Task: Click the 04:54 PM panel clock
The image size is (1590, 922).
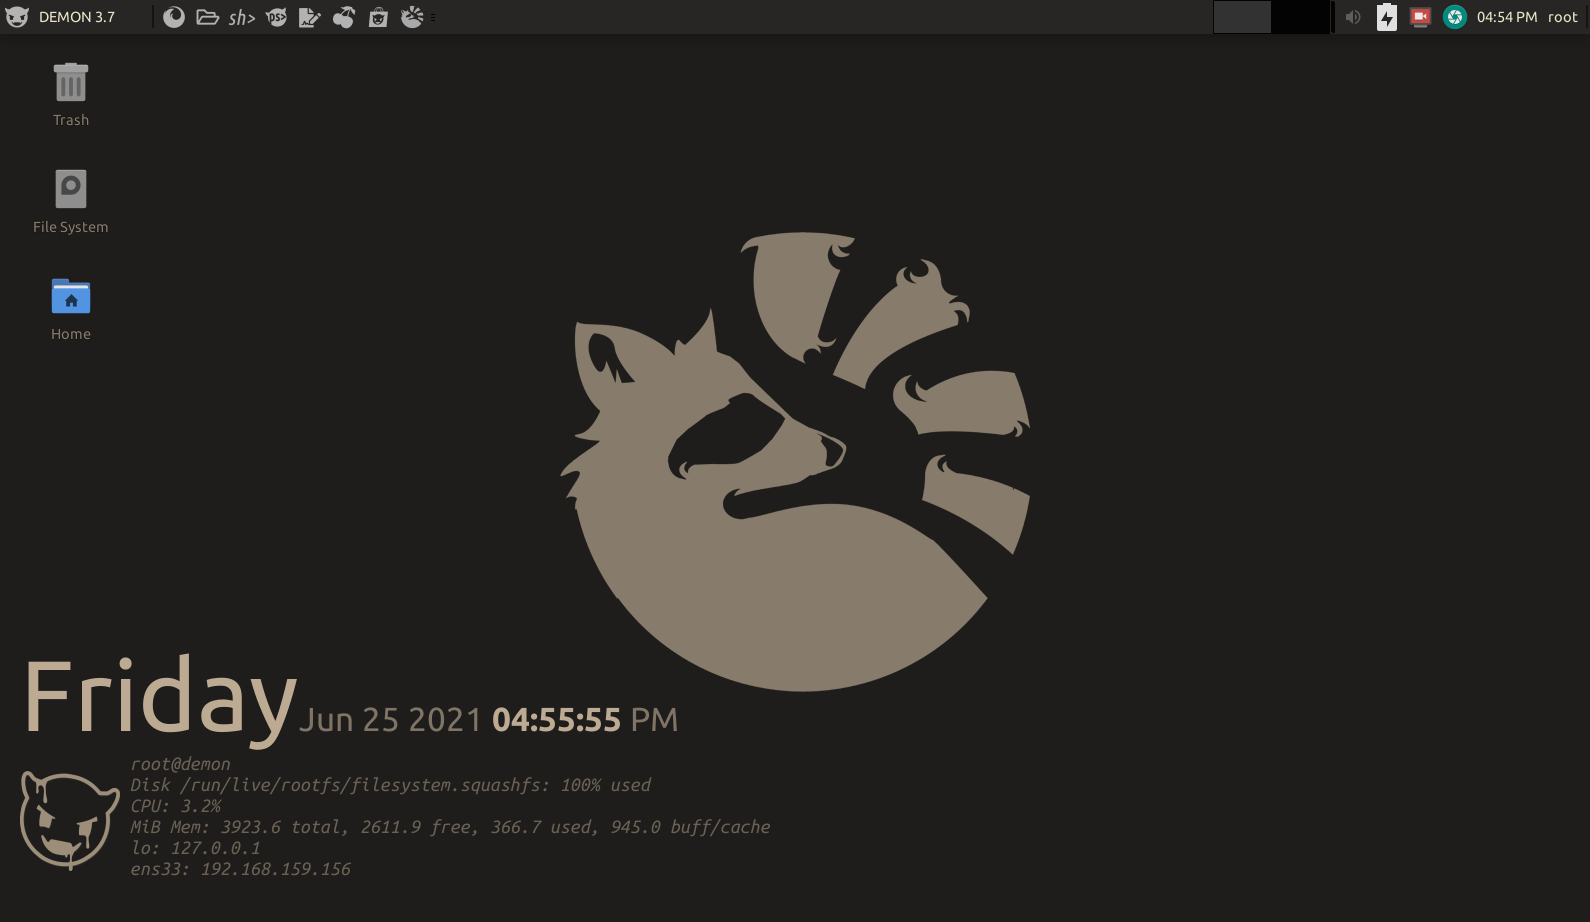Action: click(x=1506, y=17)
